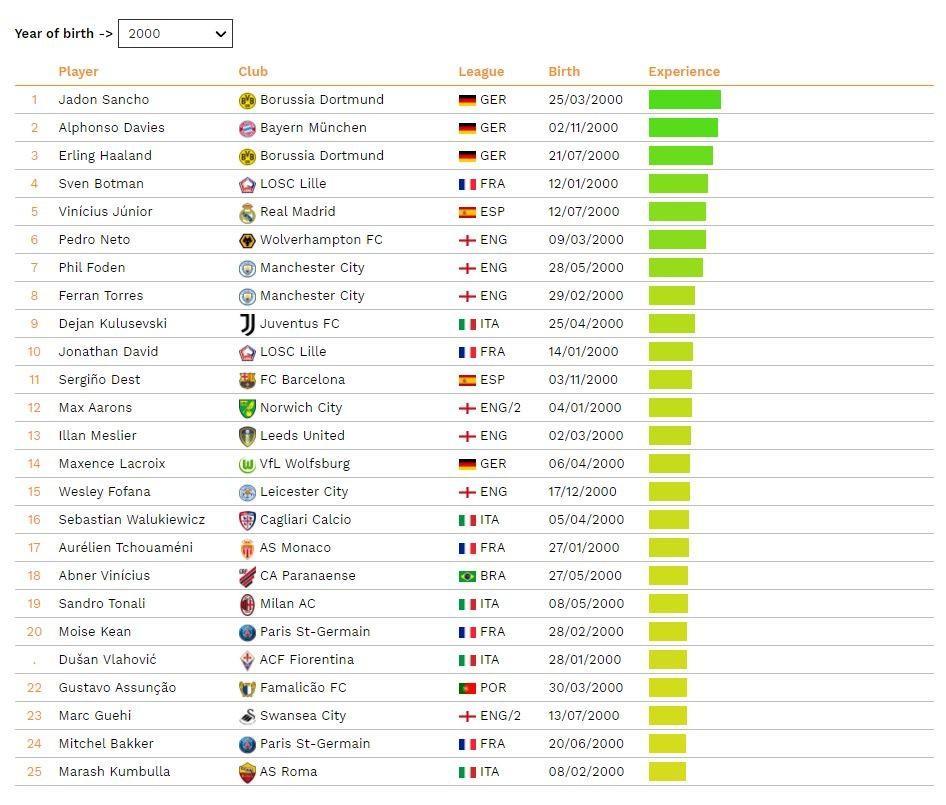Click the Cagliari Calcio crest icon
Image resolution: width=946 pixels, height=805 pixels.
247,520
